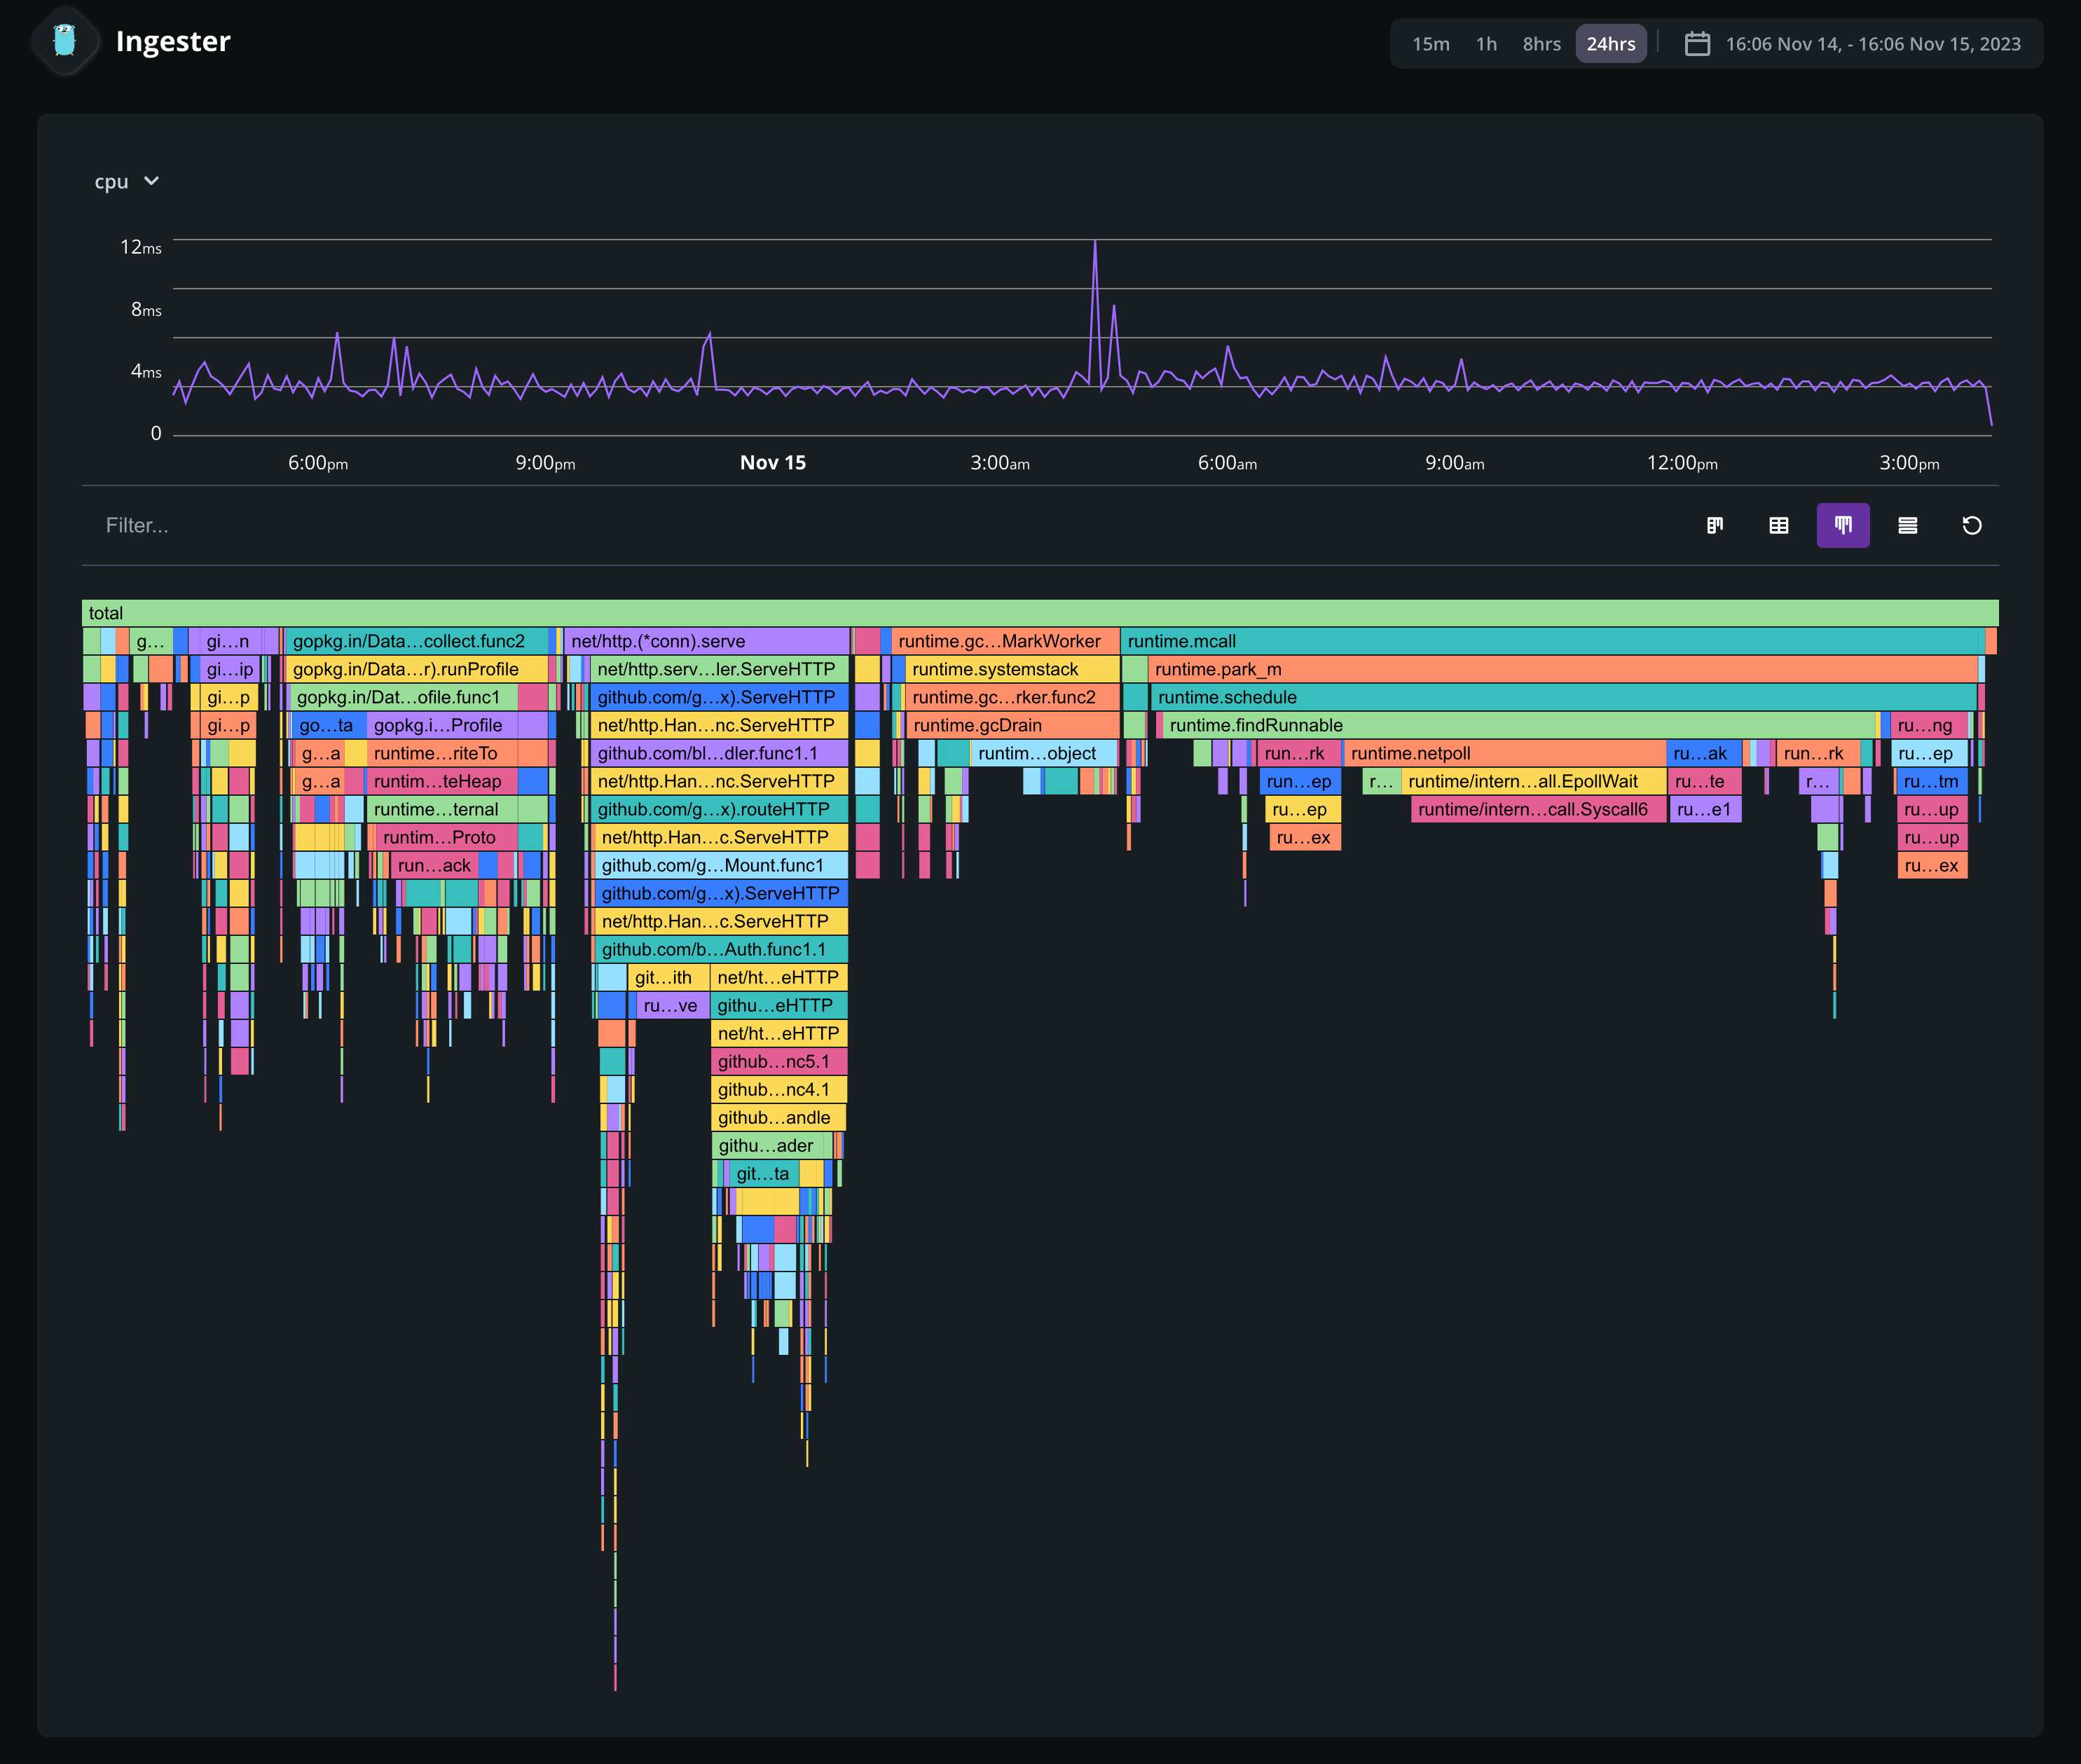The width and height of the screenshot is (2081, 1764).
Task: Open the calendar date picker icon
Action: pyautogui.click(x=1697, y=44)
